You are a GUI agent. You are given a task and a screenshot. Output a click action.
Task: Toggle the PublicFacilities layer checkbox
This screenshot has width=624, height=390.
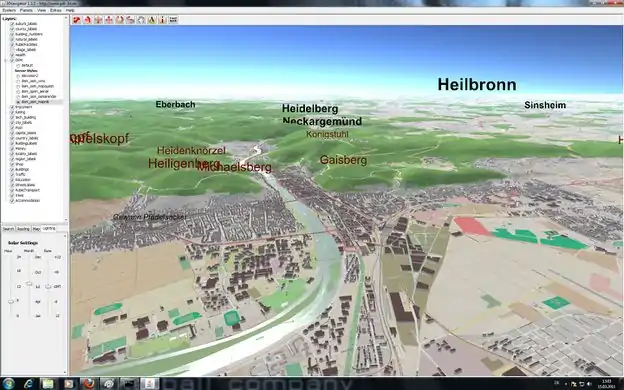coord(12,45)
